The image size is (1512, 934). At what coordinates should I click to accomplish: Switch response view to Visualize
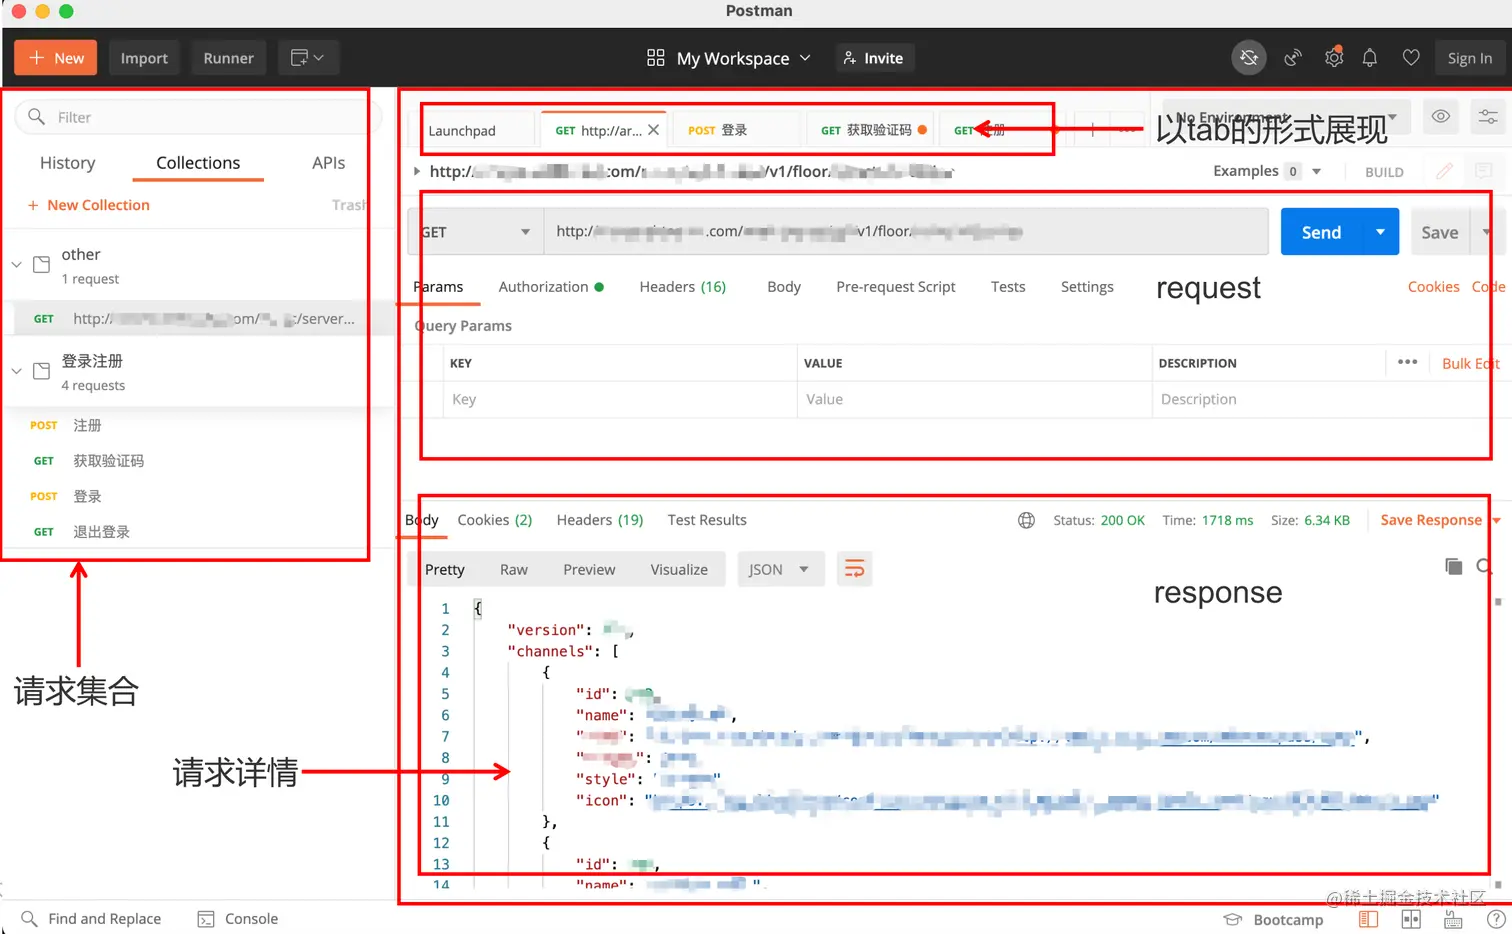(x=679, y=570)
